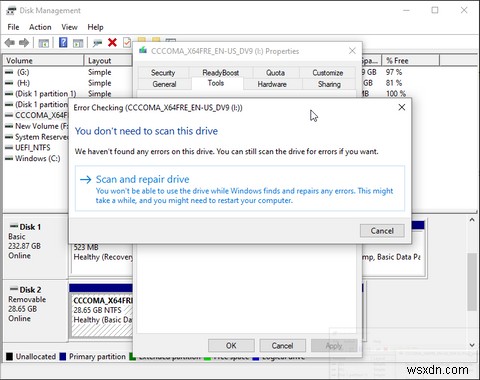This screenshot has height=380, width=480.
Task: Switch to the General tab
Action: tap(164, 84)
